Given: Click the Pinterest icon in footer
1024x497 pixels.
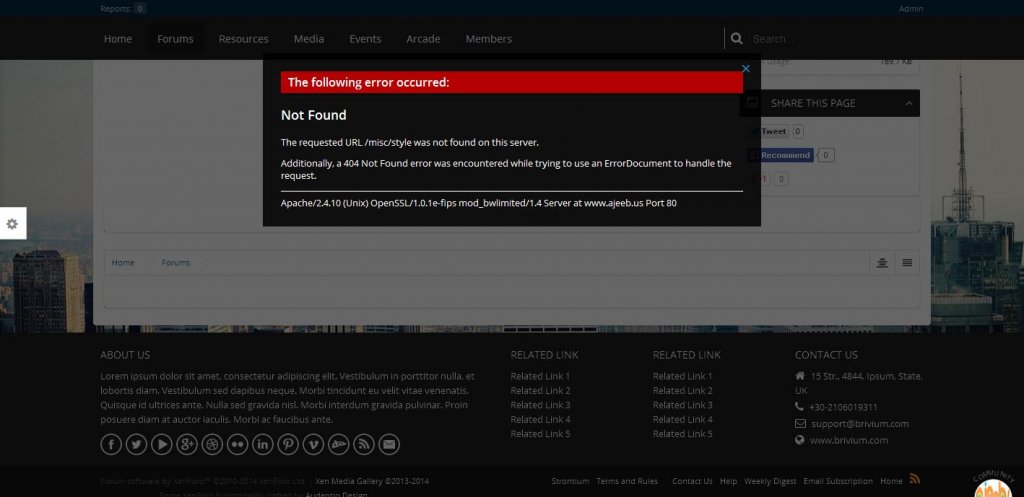Looking at the screenshot, I should 288,444.
